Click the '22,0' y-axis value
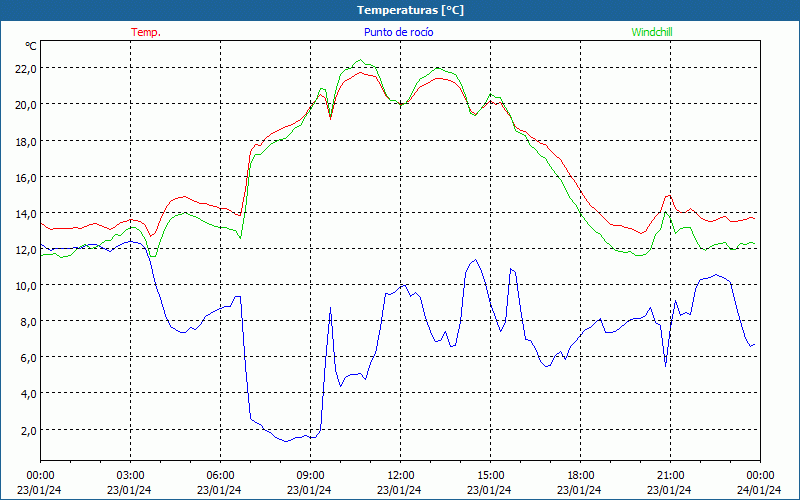800x500 pixels. click(x=26, y=69)
